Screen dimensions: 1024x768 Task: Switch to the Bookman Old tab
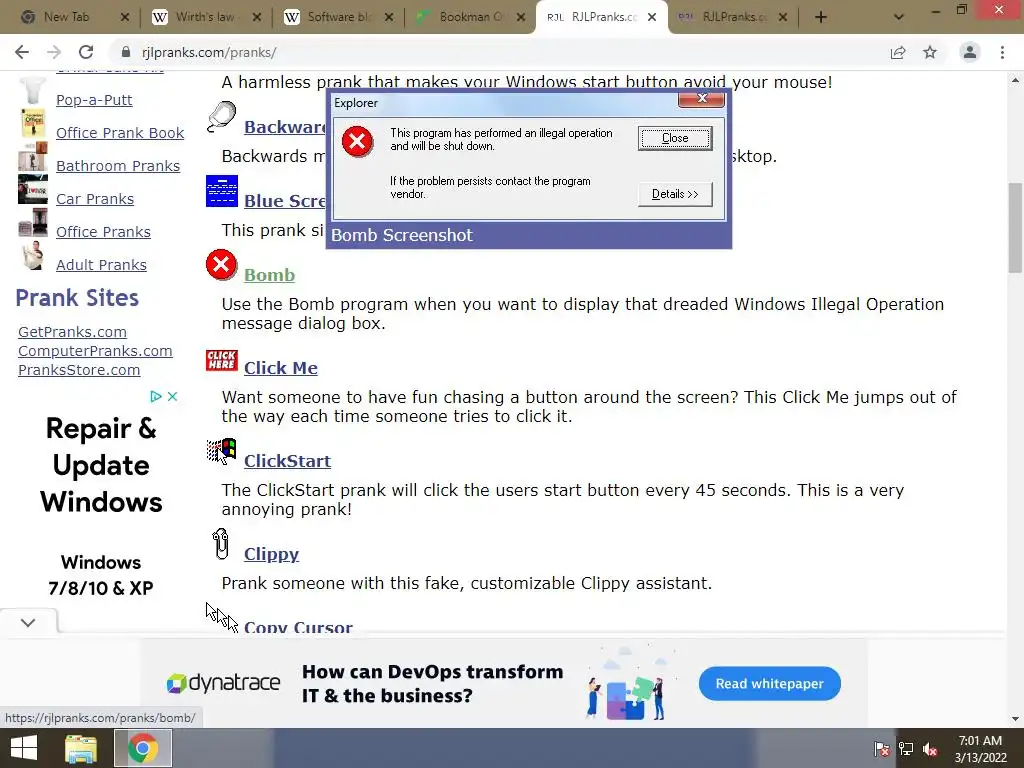click(x=468, y=17)
